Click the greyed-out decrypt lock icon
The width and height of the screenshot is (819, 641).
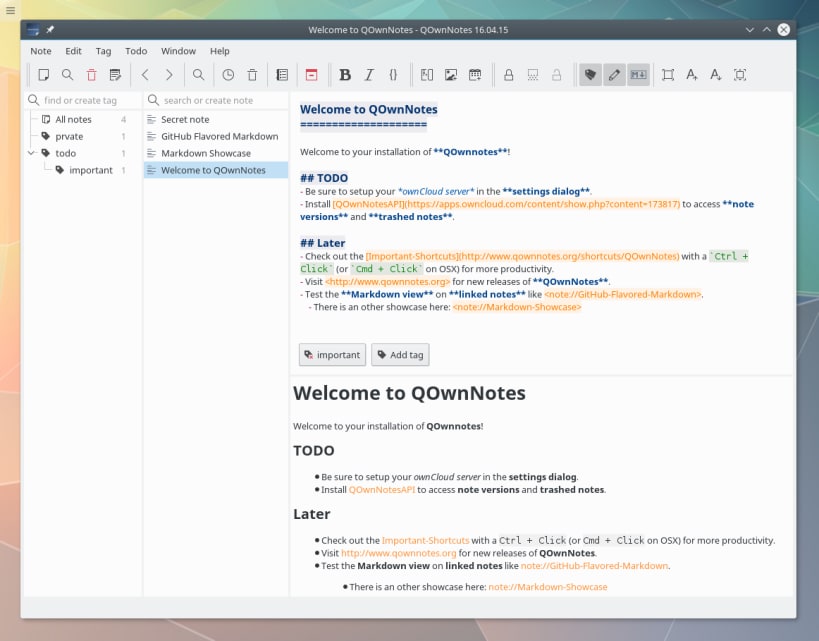tap(557, 75)
